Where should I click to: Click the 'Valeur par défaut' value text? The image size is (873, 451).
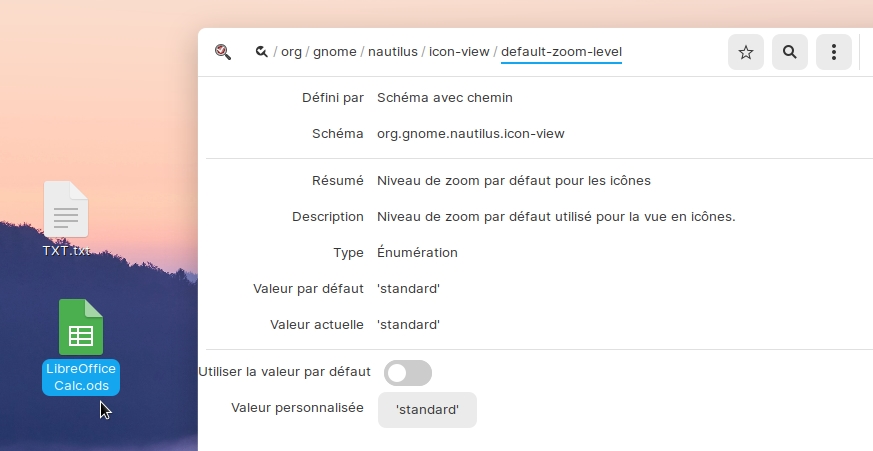click(x=408, y=289)
